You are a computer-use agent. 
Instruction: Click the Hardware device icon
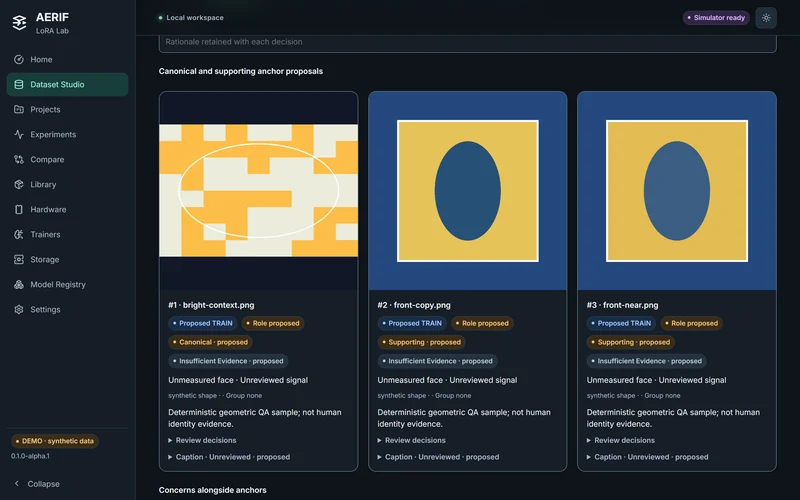pos(19,209)
